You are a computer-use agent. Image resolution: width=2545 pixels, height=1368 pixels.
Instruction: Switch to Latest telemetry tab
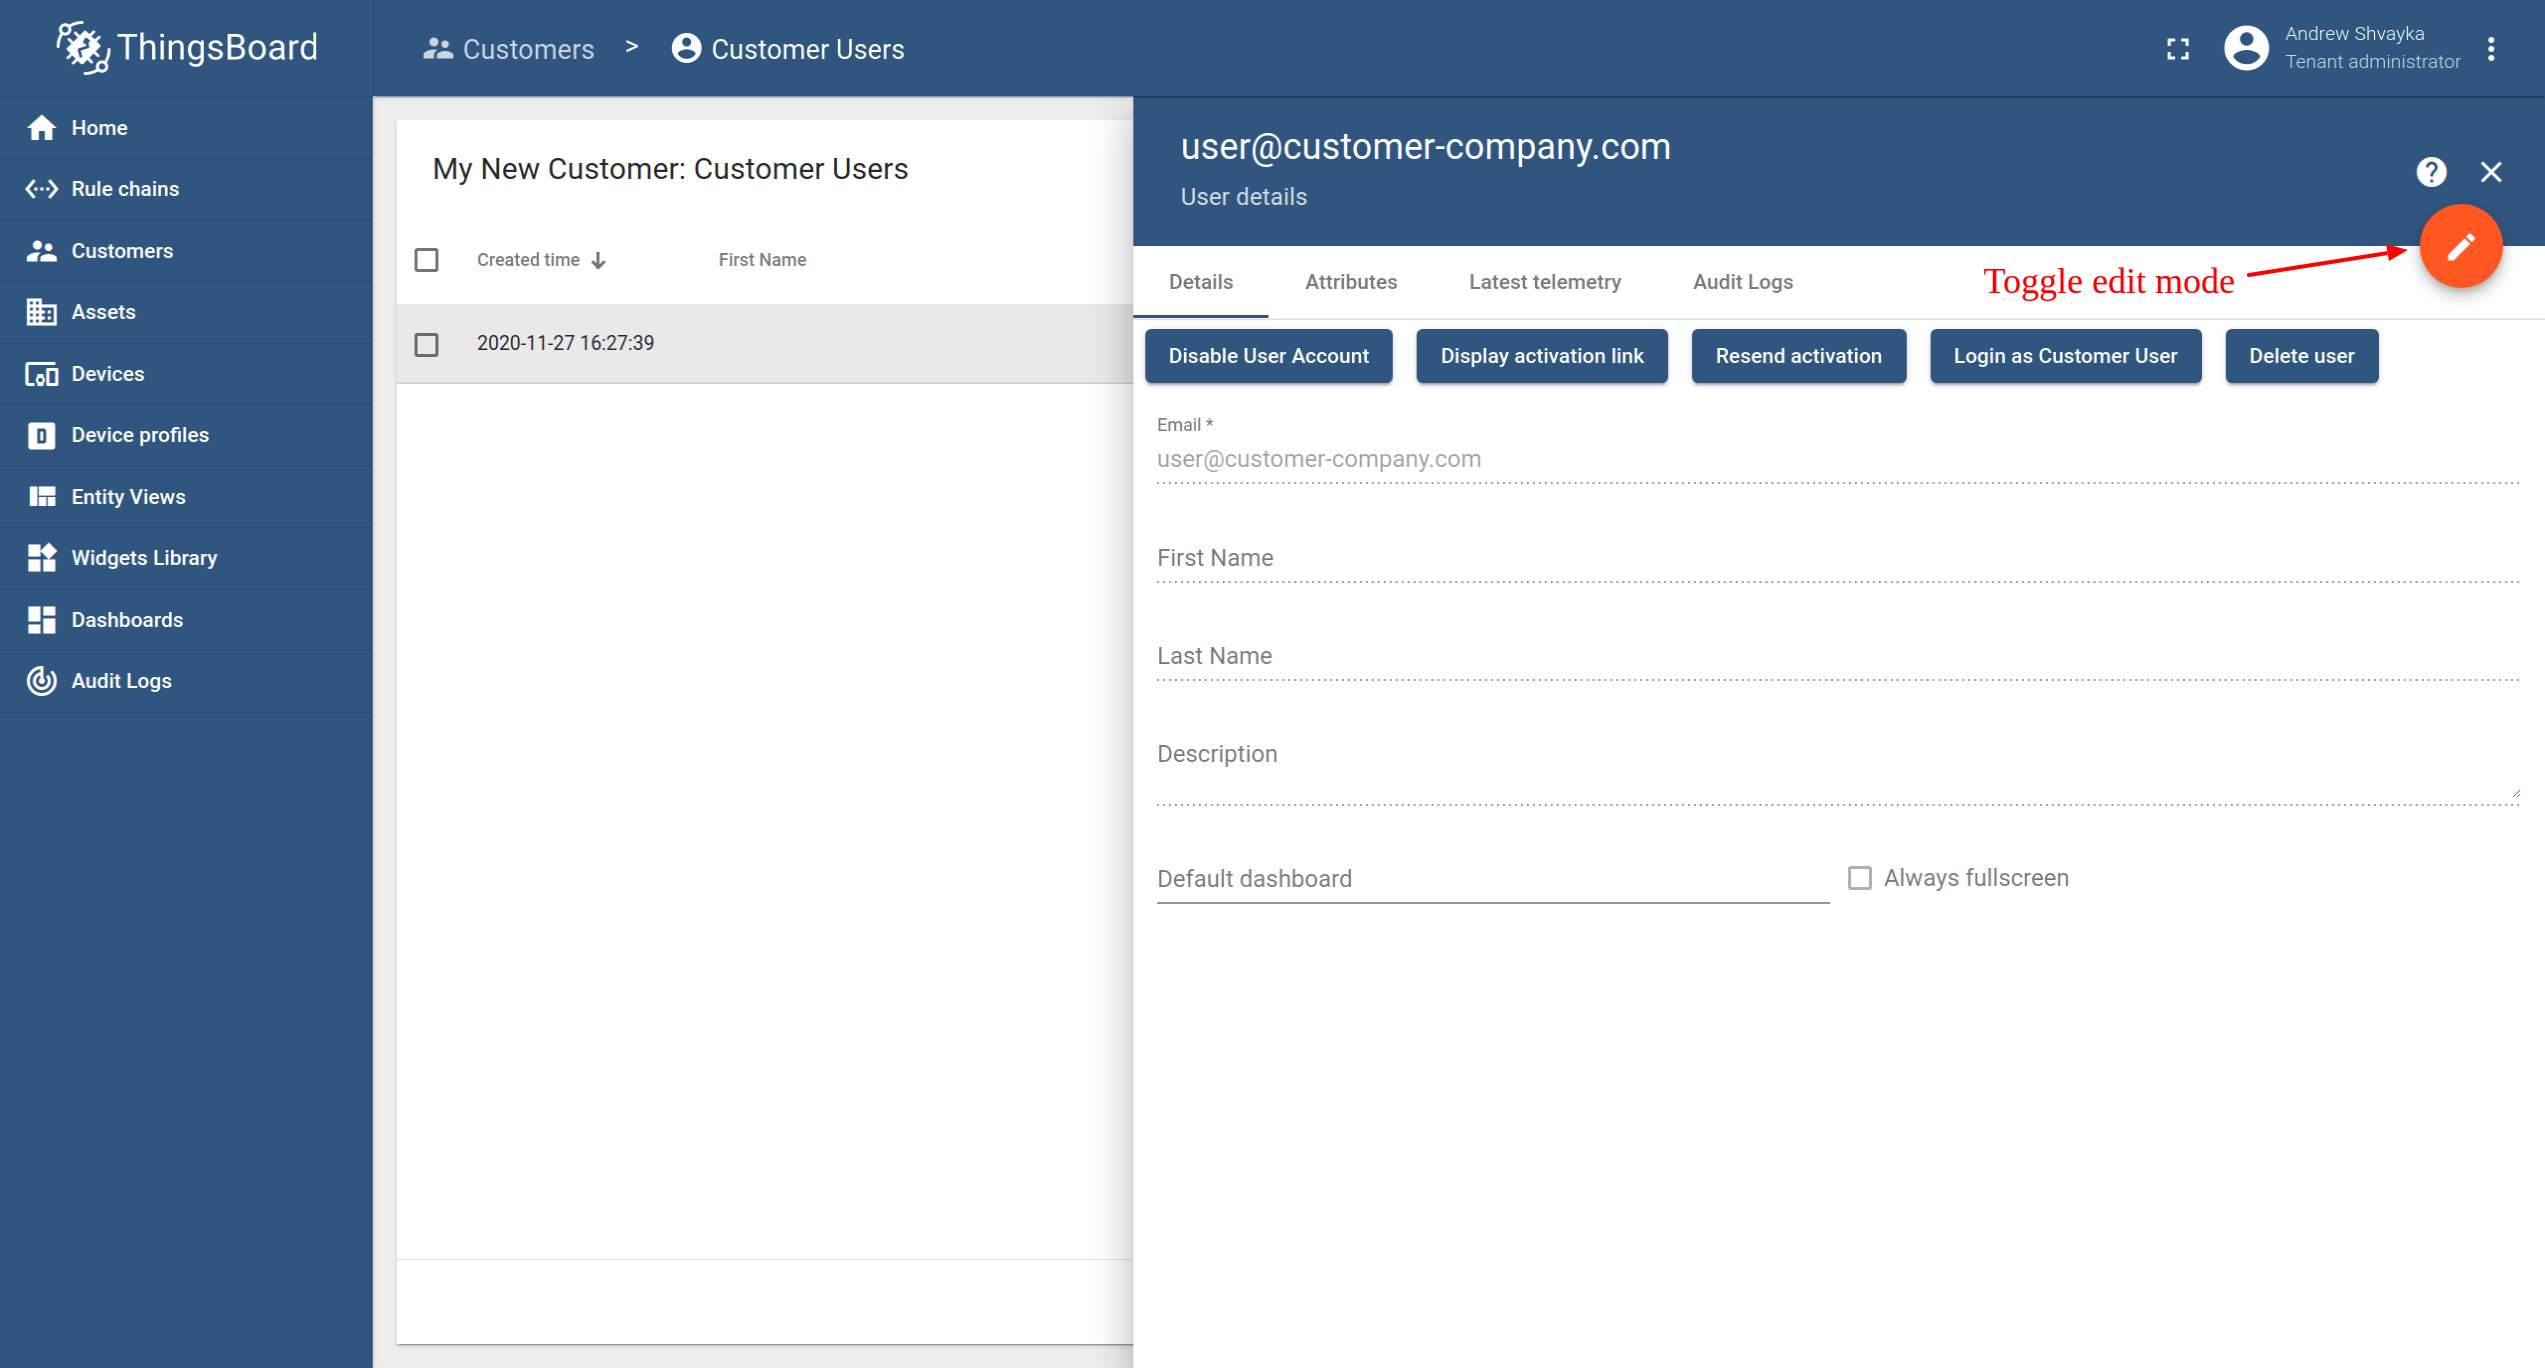pyautogui.click(x=1545, y=280)
